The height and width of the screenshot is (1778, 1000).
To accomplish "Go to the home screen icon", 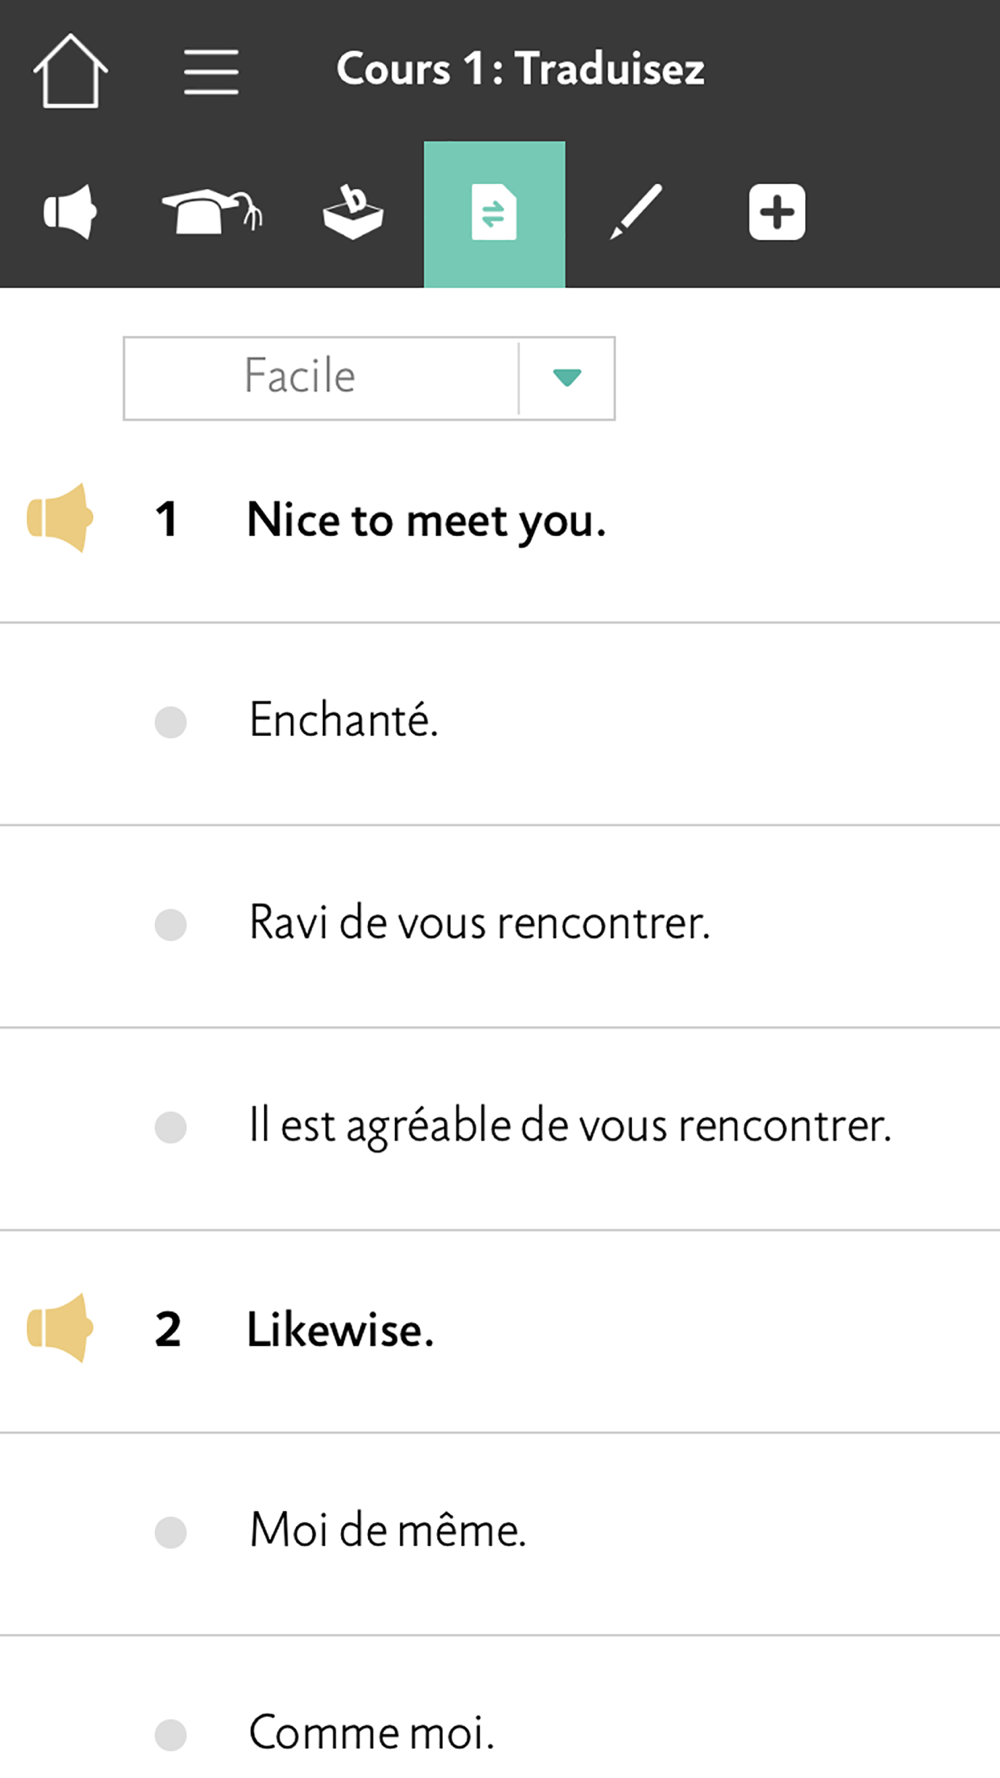I will point(71,70).
